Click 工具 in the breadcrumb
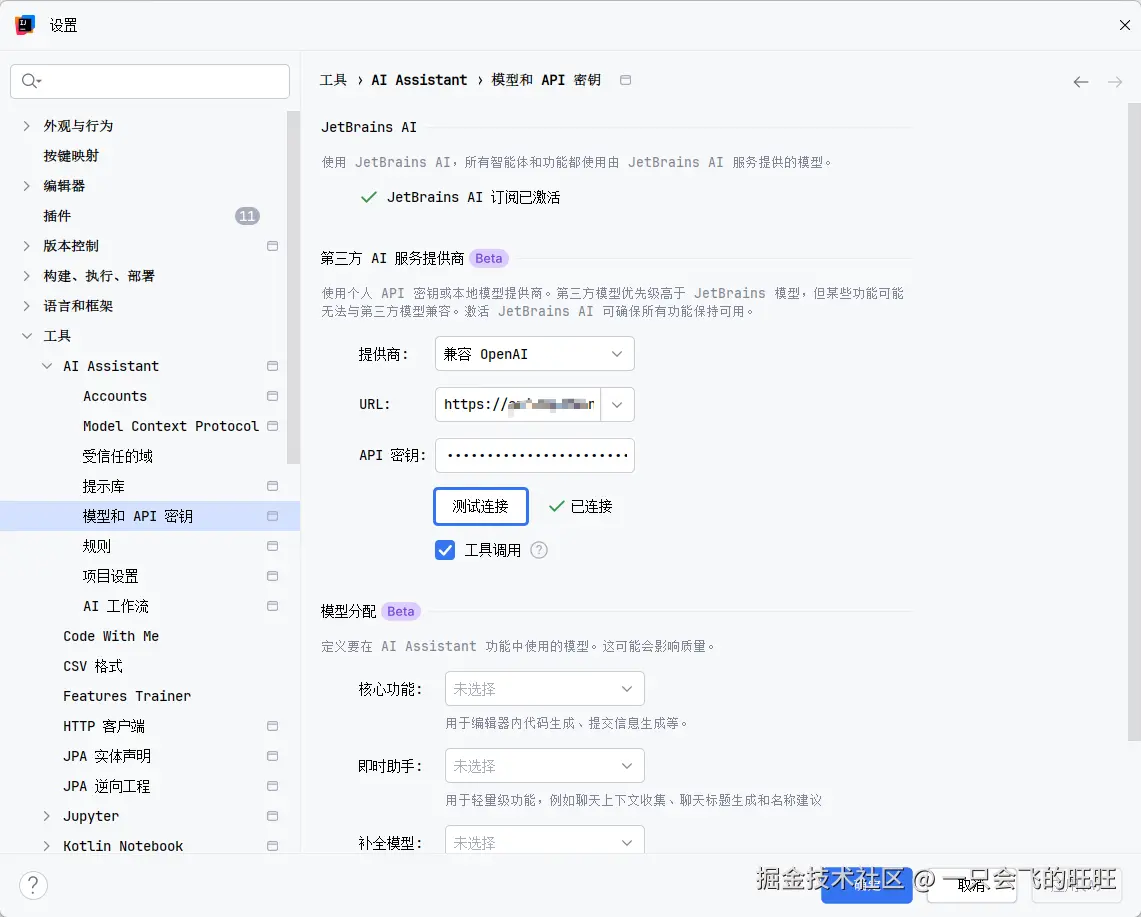Image resolution: width=1141 pixels, height=917 pixels. [x=333, y=80]
